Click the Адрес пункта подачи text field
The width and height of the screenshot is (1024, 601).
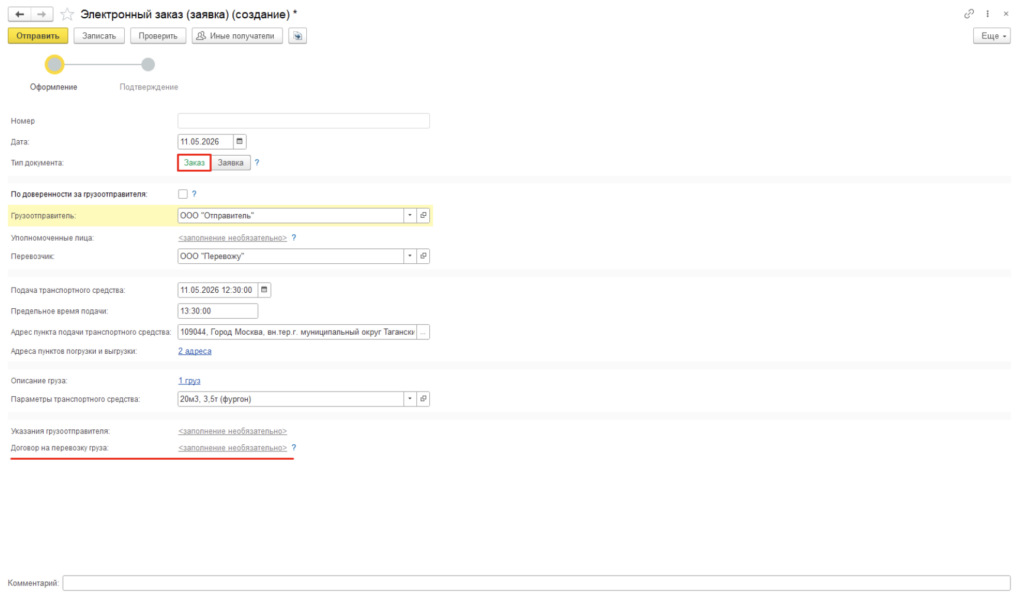click(x=297, y=333)
